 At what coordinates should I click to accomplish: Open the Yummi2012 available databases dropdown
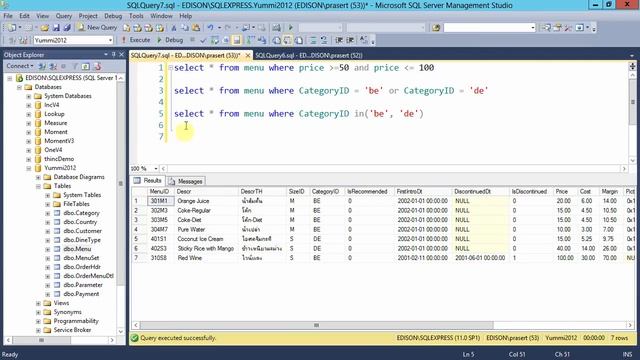click(x=110, y=40)
